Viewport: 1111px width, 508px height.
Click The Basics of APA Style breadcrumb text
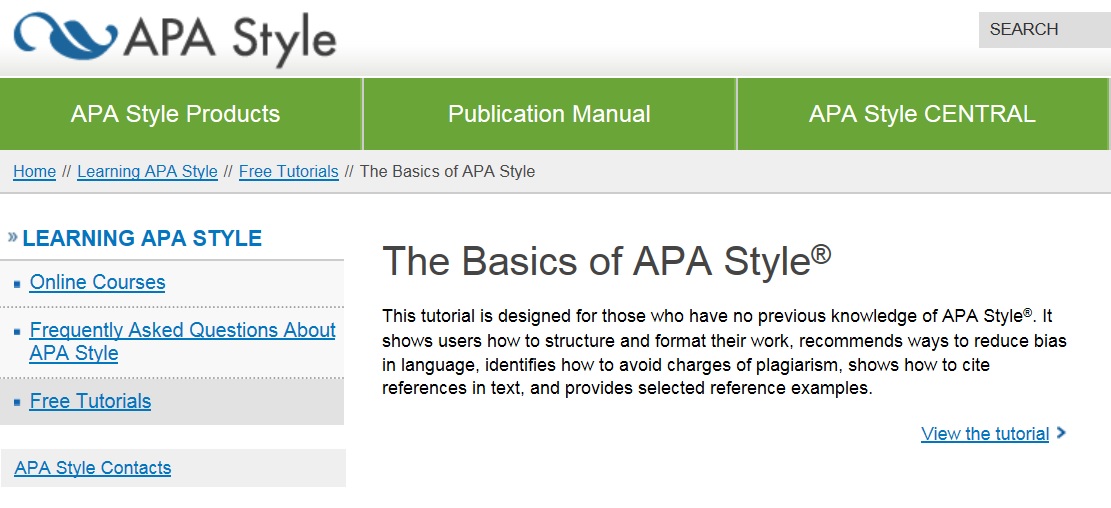448,171
